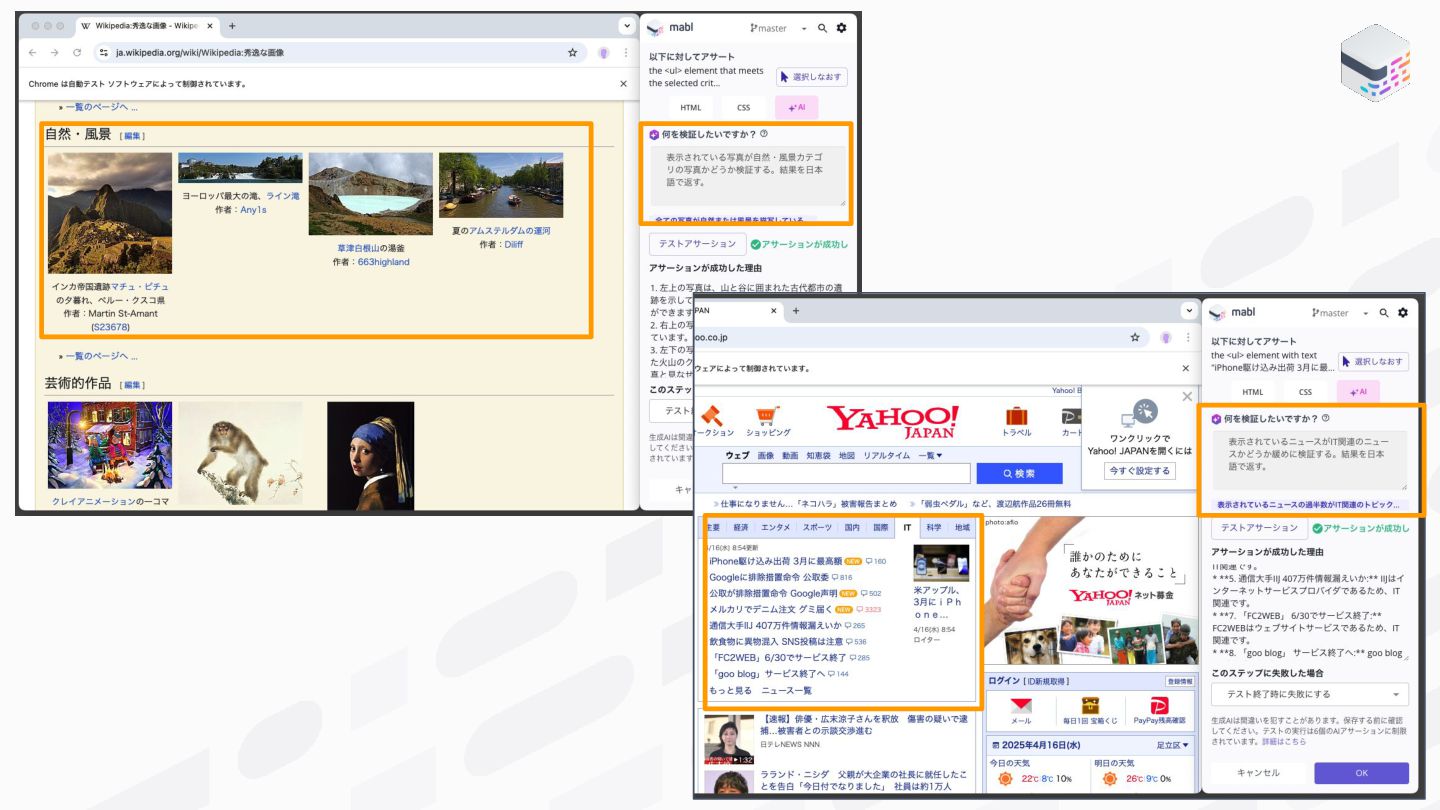1440x810 pixels.
Task: Select the AI tab in lower mabl panel
Action: (x=1358, y=392)
